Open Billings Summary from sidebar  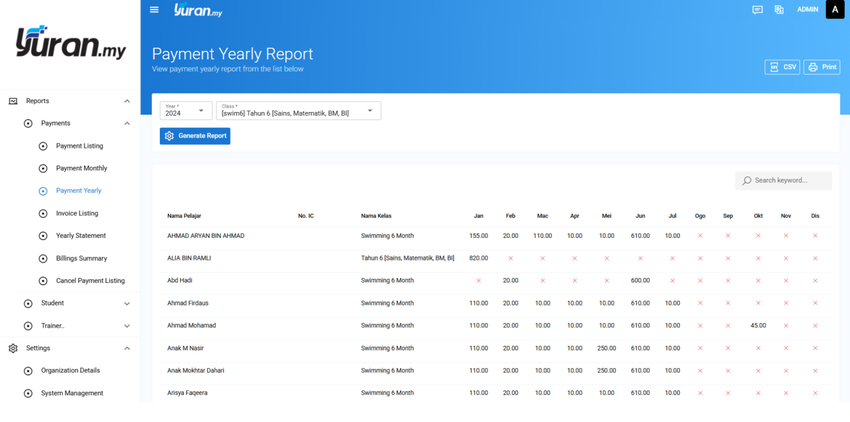[x=81, y=259]
